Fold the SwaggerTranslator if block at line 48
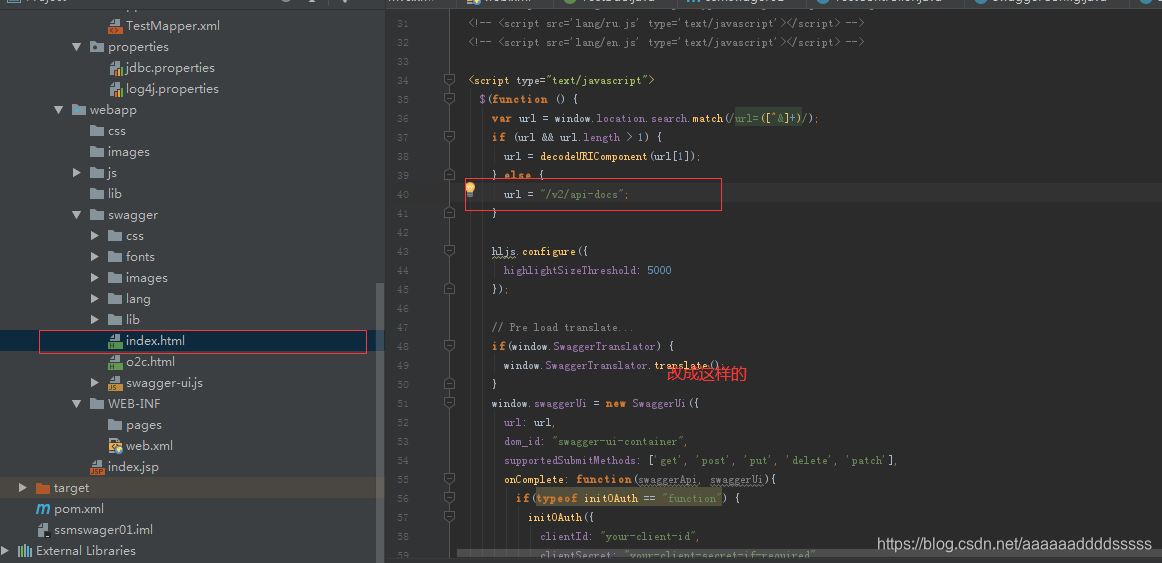The width and height of the screenshot is (1162, 563). pyautogui.click(x=448, y=346)
